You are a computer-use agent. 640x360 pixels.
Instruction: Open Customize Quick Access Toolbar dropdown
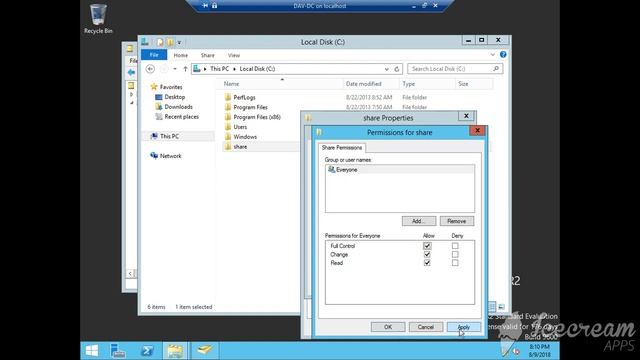(x=179, y=42)
